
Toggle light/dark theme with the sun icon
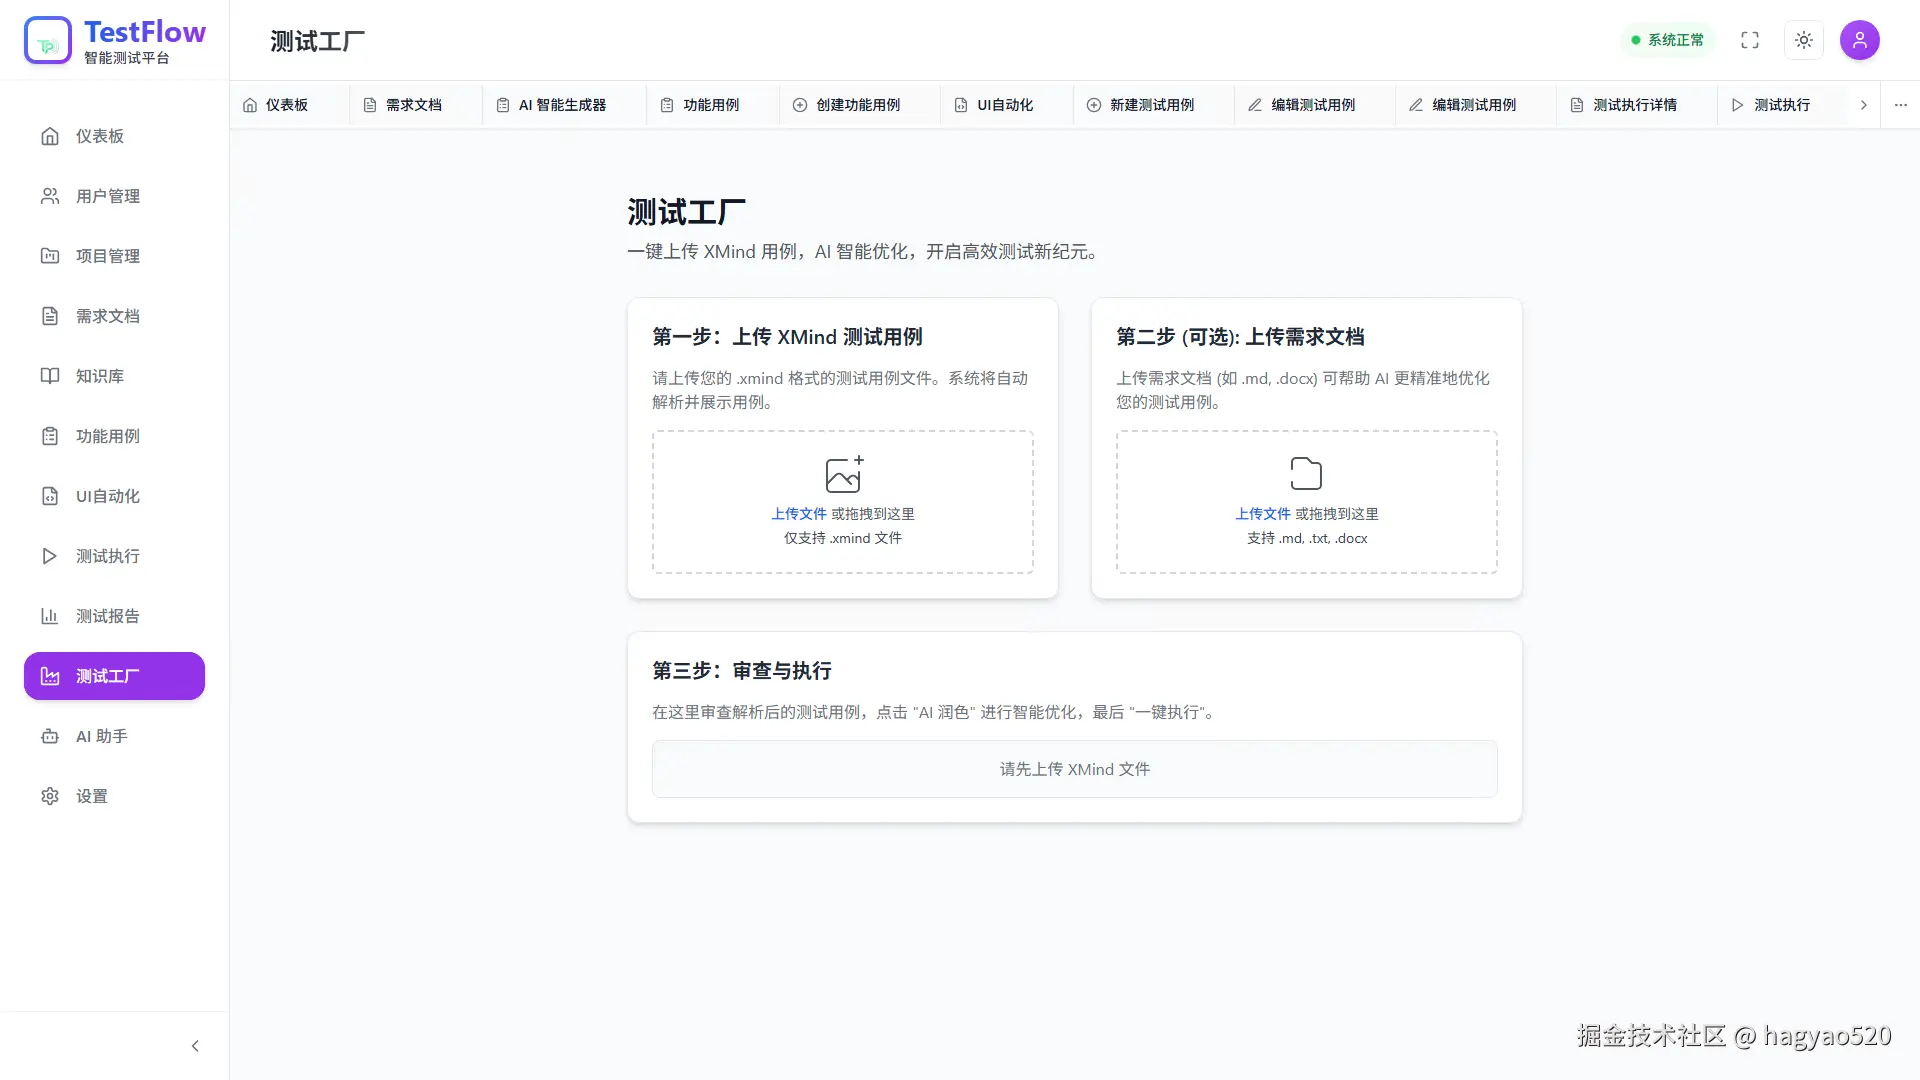(x=1804, y=40)
